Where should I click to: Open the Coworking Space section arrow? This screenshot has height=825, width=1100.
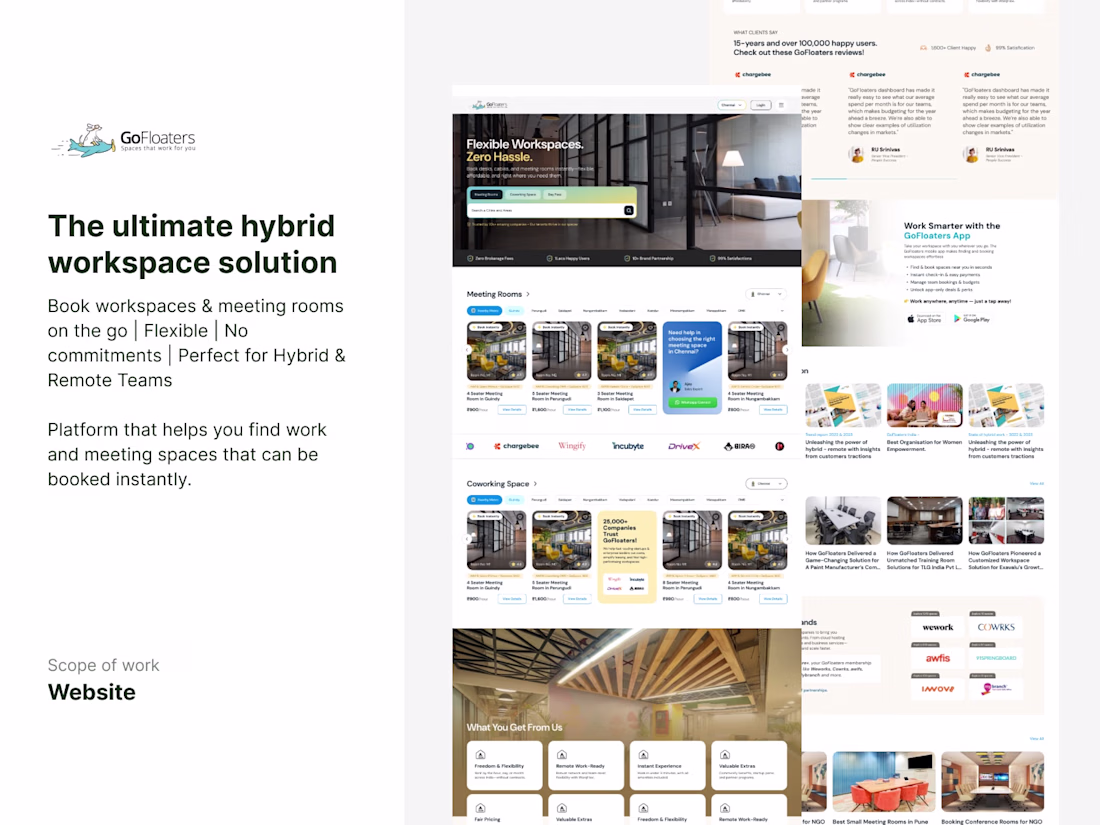pyautogui.click(x=535, y=484)
